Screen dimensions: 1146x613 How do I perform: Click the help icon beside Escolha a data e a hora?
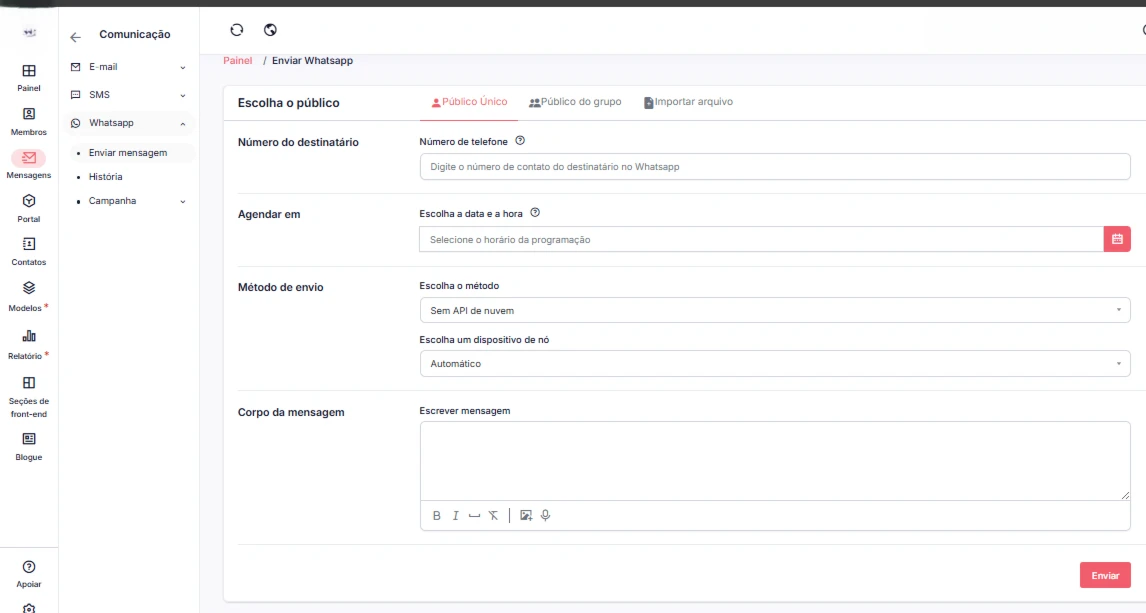tap(535, 213)
